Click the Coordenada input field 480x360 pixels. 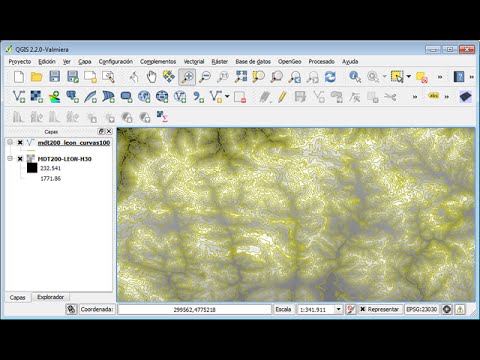(194, 310)
